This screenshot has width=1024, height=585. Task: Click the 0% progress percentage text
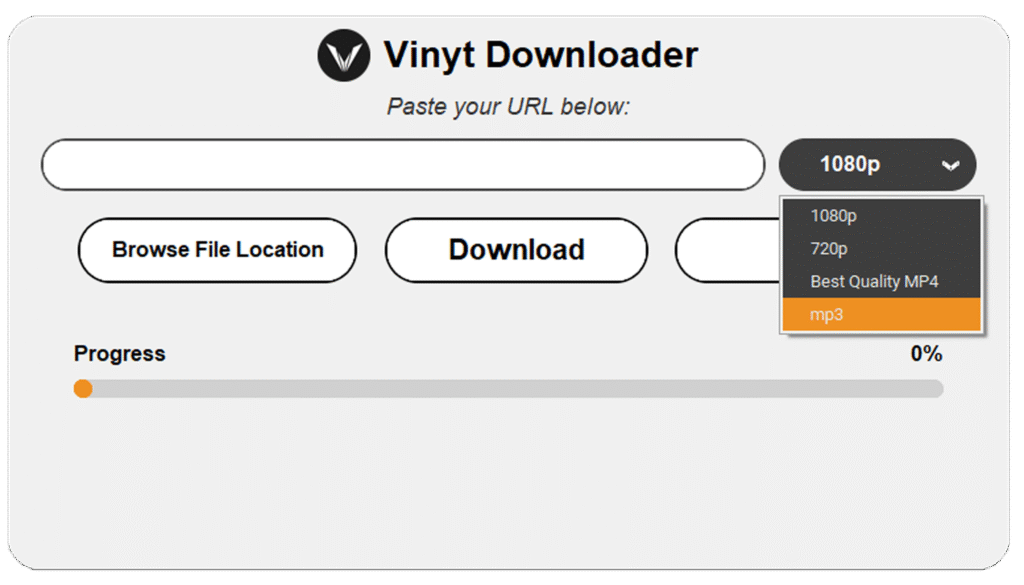click(x=926, y=353)
